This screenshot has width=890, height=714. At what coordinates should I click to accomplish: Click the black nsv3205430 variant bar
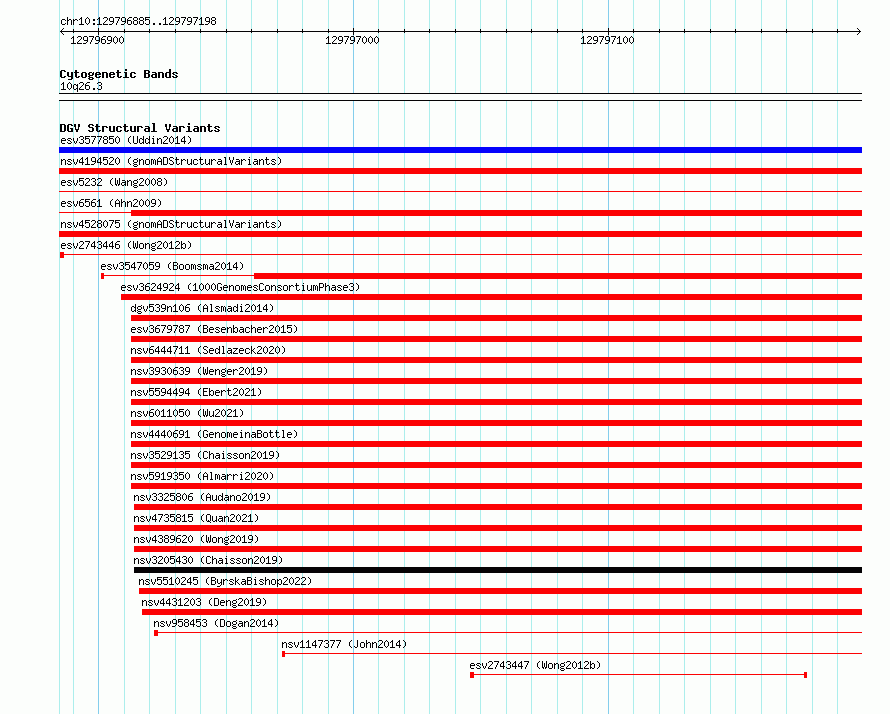coord(498,570)
